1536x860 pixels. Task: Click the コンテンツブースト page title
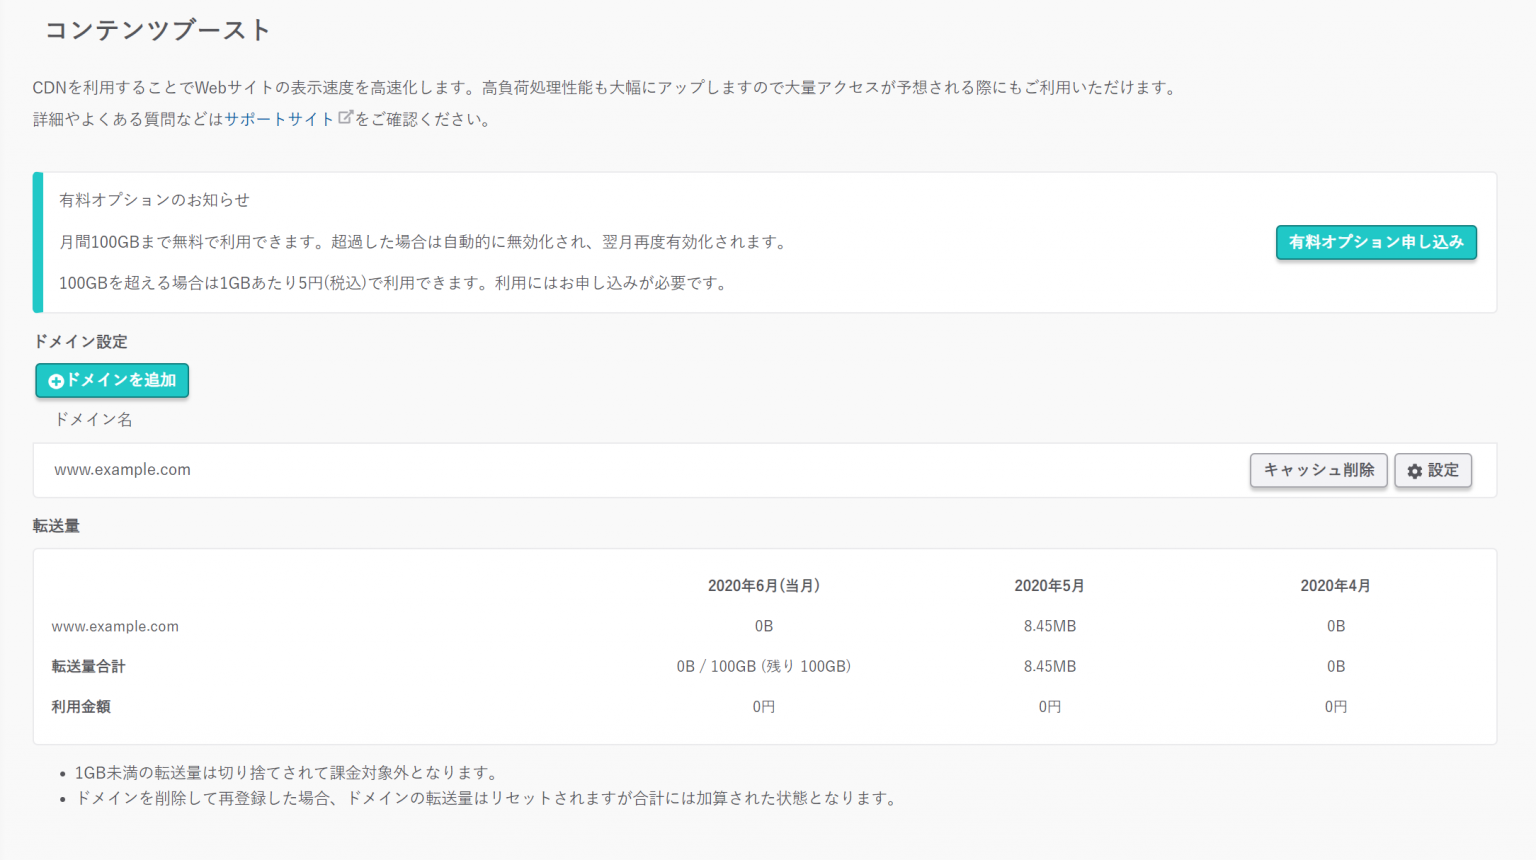pyautogui.click(x=158, y=30)
